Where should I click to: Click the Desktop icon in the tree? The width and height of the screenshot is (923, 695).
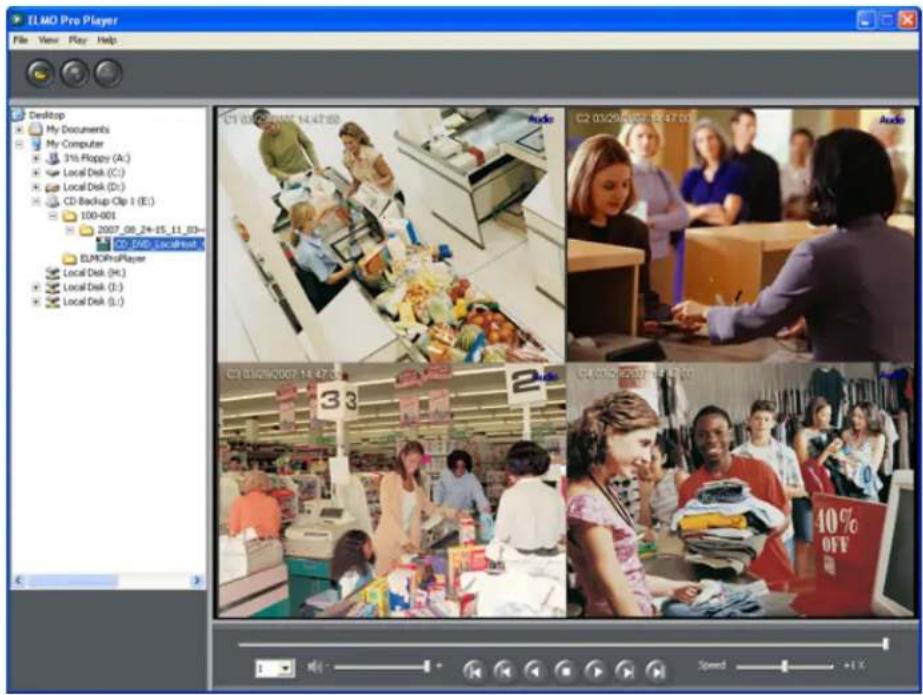coord(18,114)
